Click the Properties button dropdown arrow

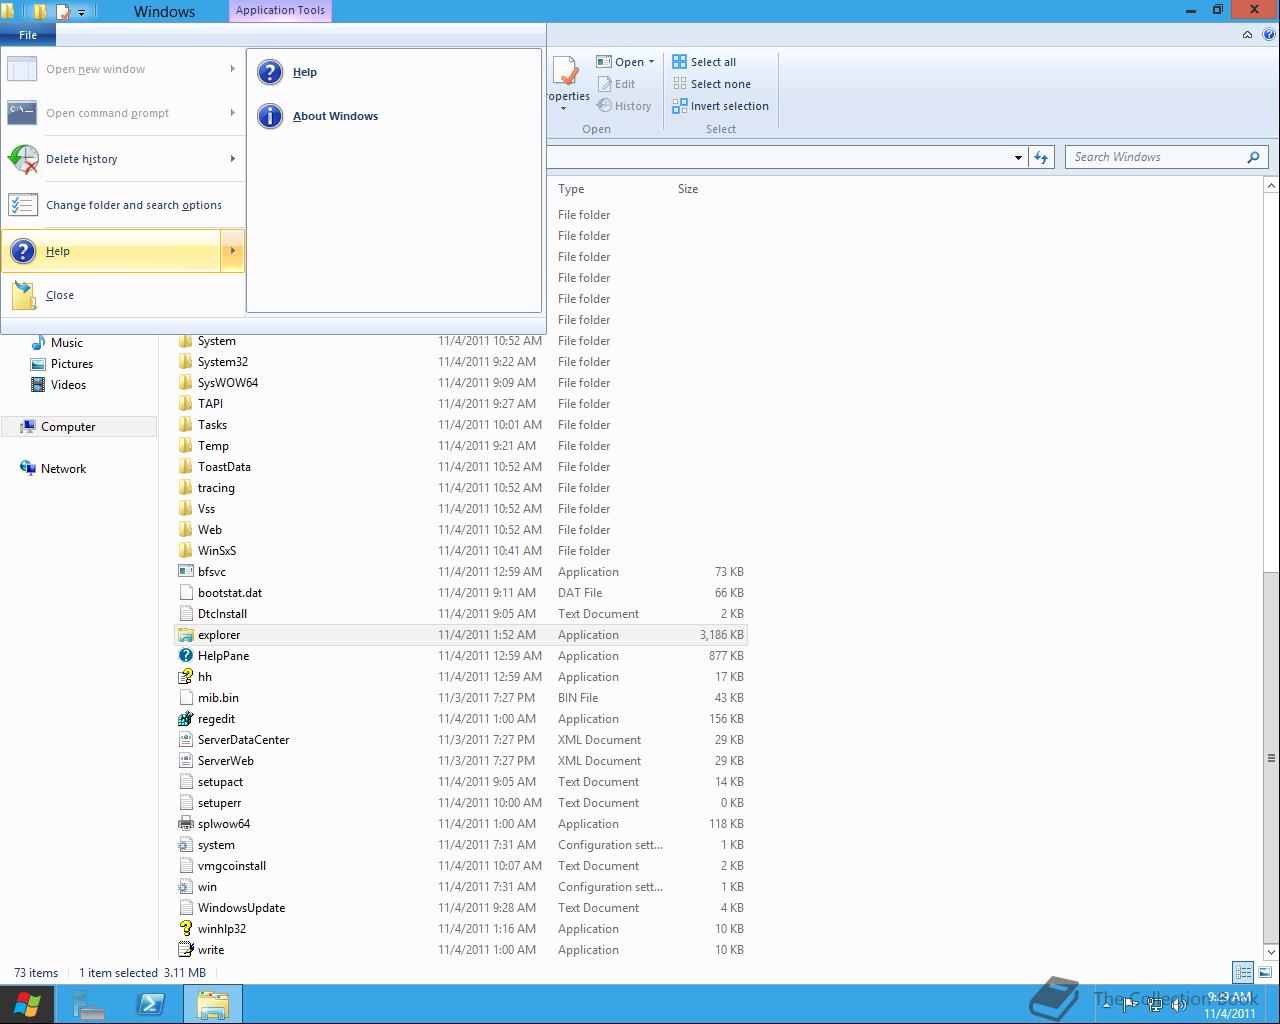(564, 108)
